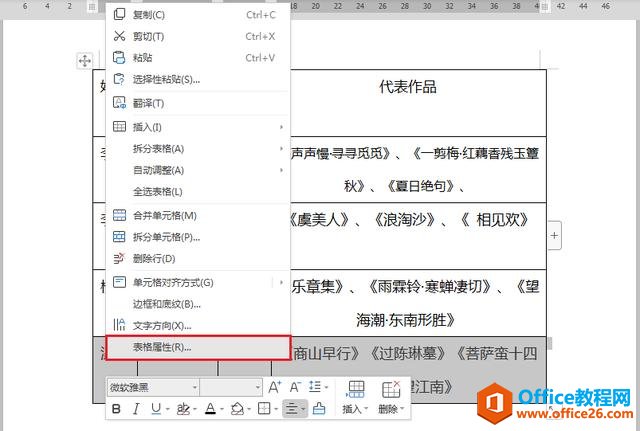Click the 删除 button in mini toolbar
This screenshot has width=640, height=431.
(391, 398)
